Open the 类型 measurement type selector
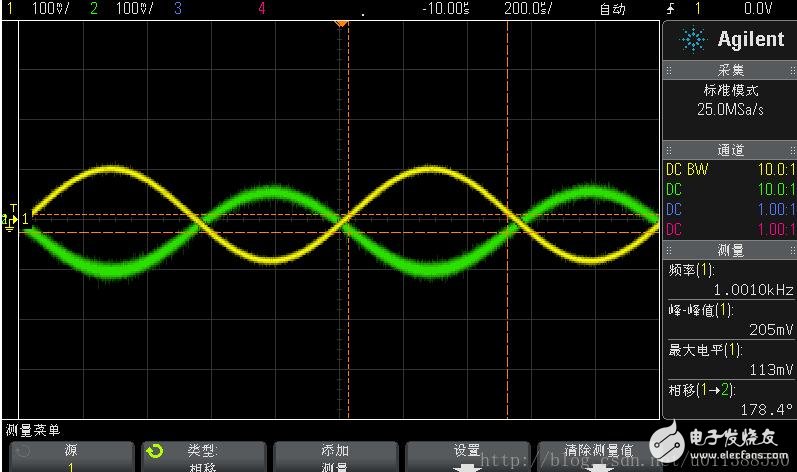This screenshot has width=797, height=472. click(x=203, y=457)
